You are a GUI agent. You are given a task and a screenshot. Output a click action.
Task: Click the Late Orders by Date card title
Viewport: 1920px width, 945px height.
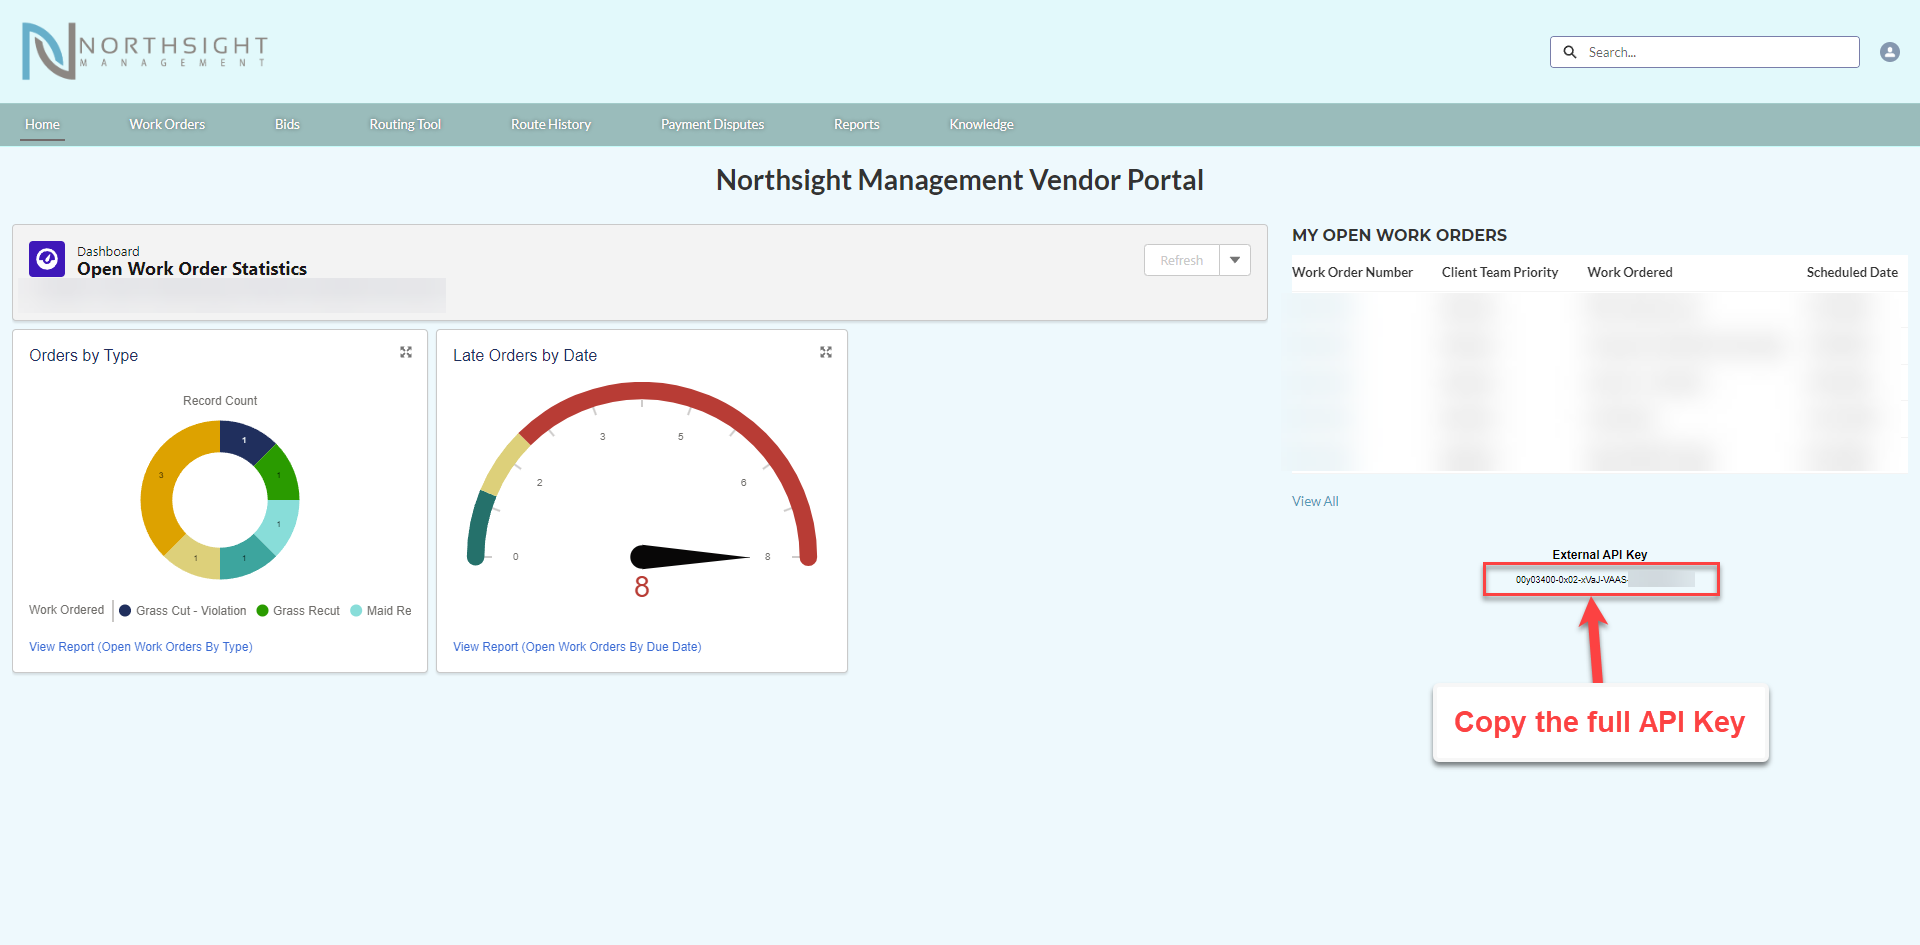pyautogui.click(x=525, y=355)
